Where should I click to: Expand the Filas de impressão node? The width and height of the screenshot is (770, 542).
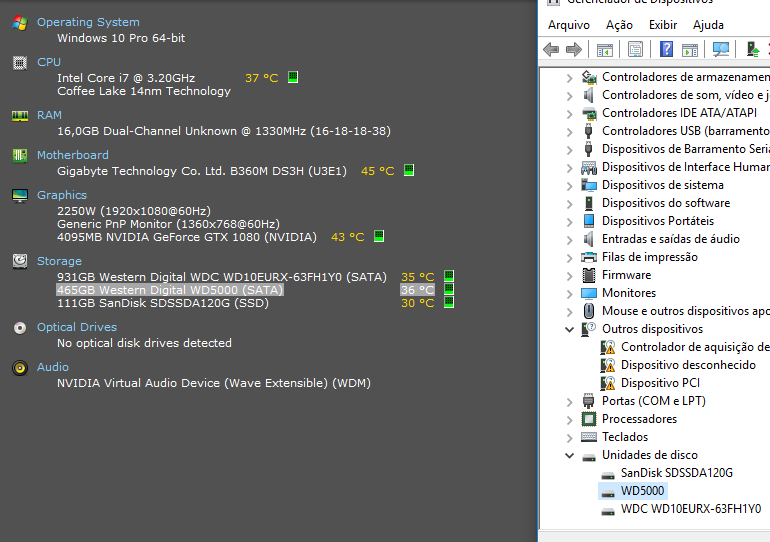pyautogui.click(x=569, y=258)
